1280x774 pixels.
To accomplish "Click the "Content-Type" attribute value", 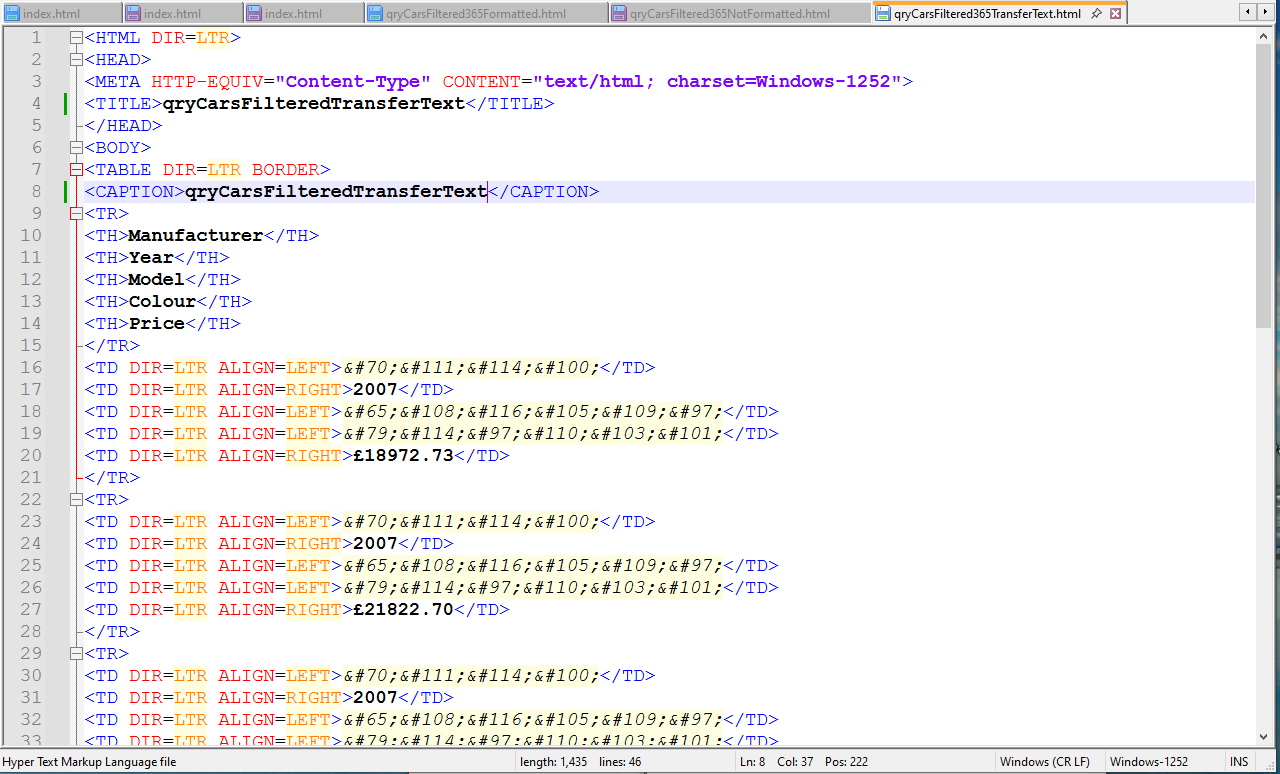I will click(x=353, y=82).
